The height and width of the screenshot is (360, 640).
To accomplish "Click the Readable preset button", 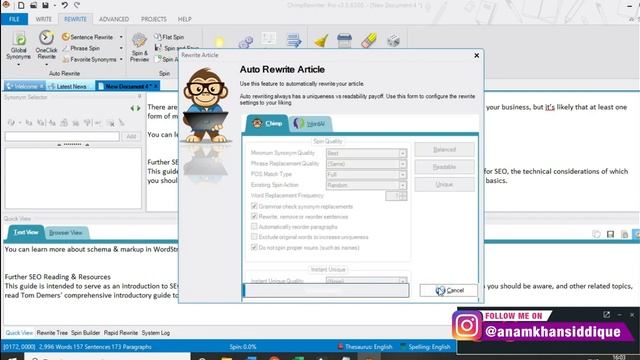I will (x=444, y=167).
